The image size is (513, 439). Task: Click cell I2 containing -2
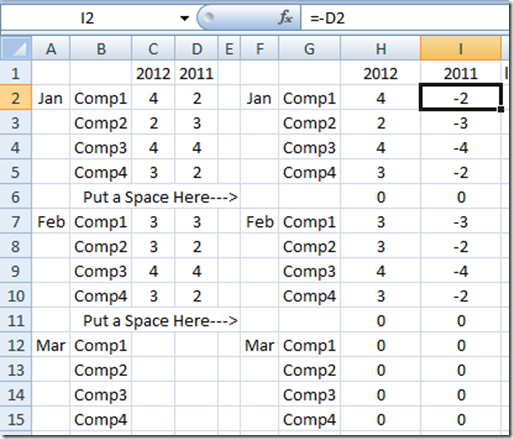coord(461,98)
